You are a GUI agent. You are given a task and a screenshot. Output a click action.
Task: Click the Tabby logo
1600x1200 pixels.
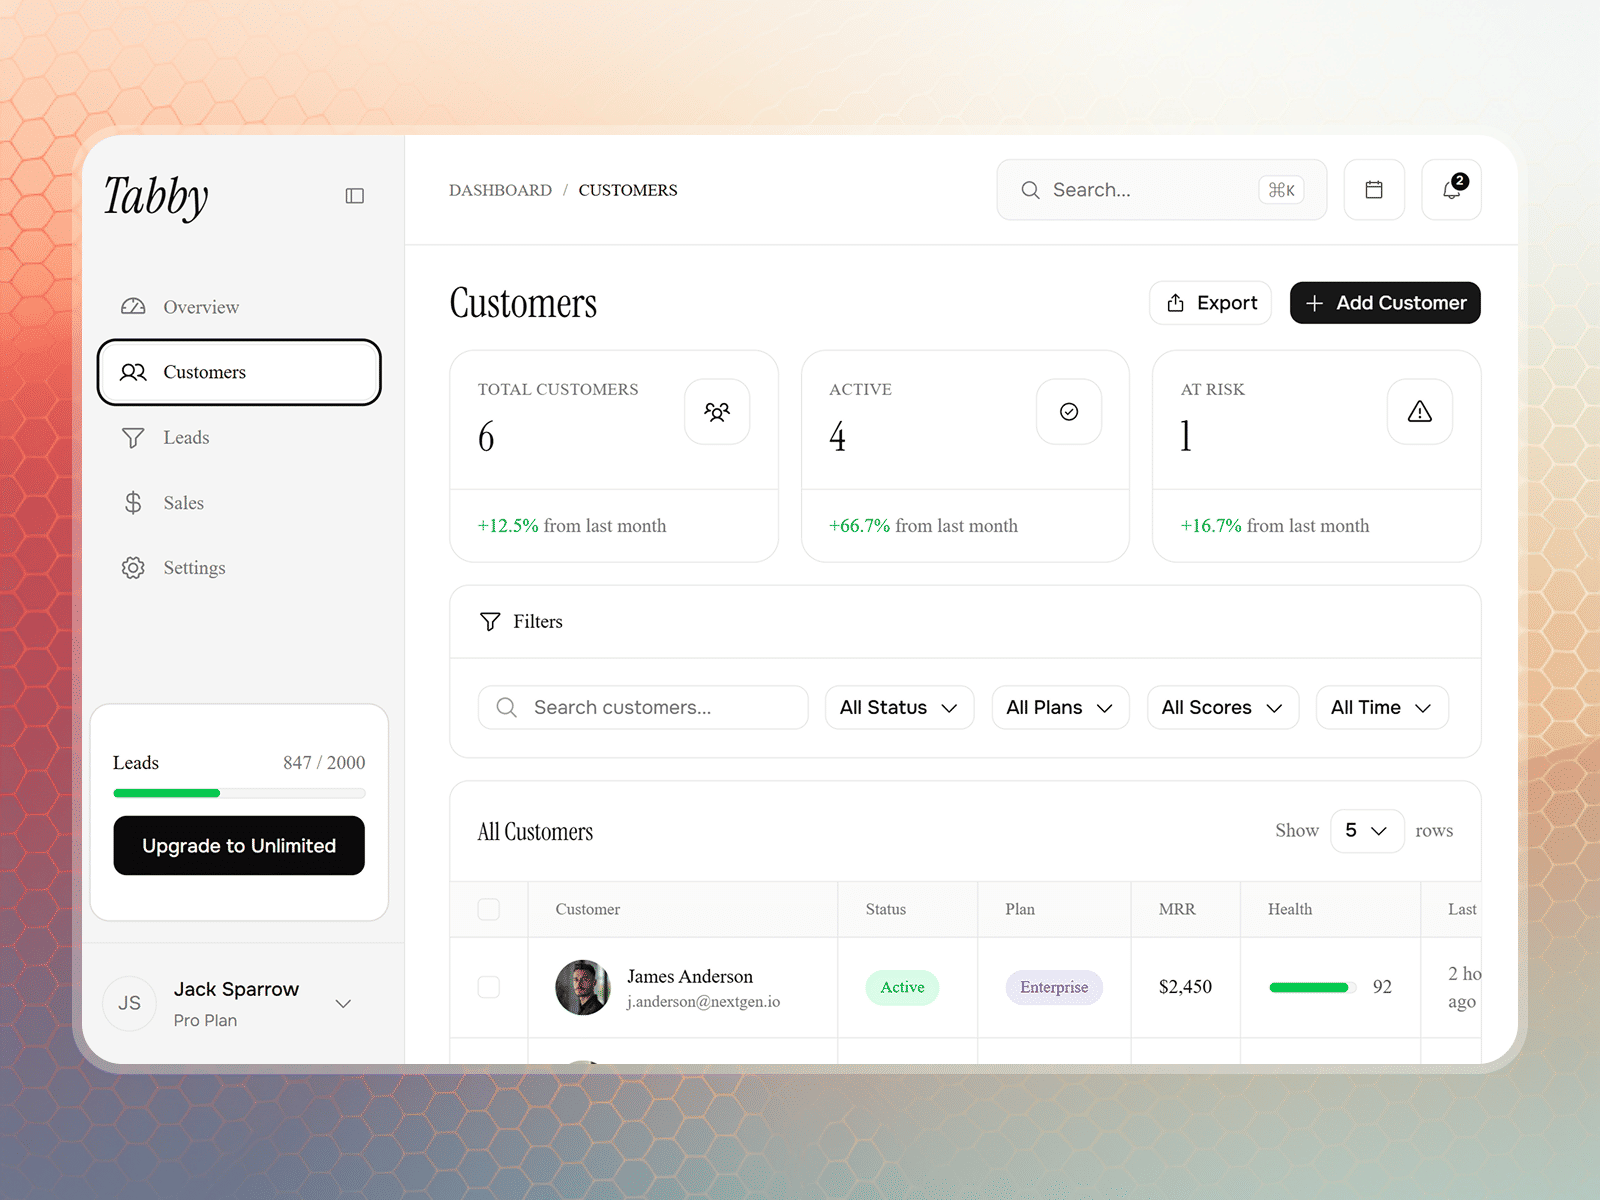[x=157, y=196]
